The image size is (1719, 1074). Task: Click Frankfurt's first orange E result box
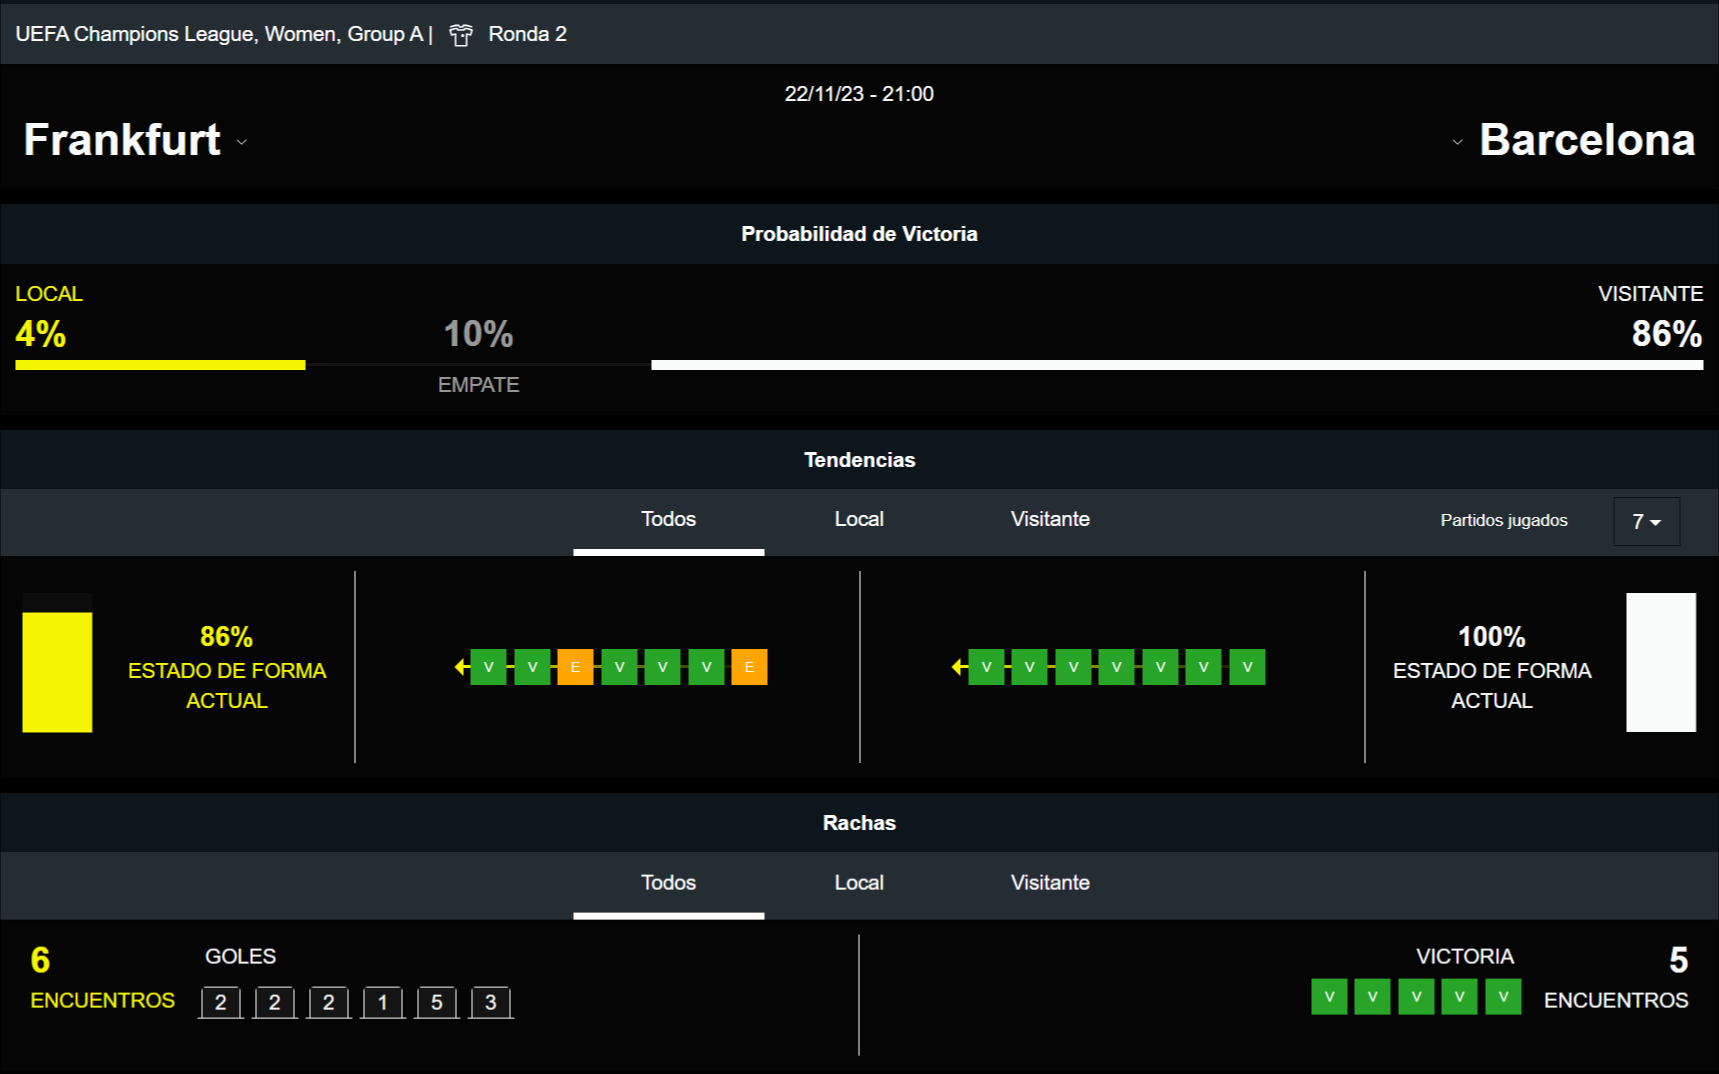tap(575, 667)
